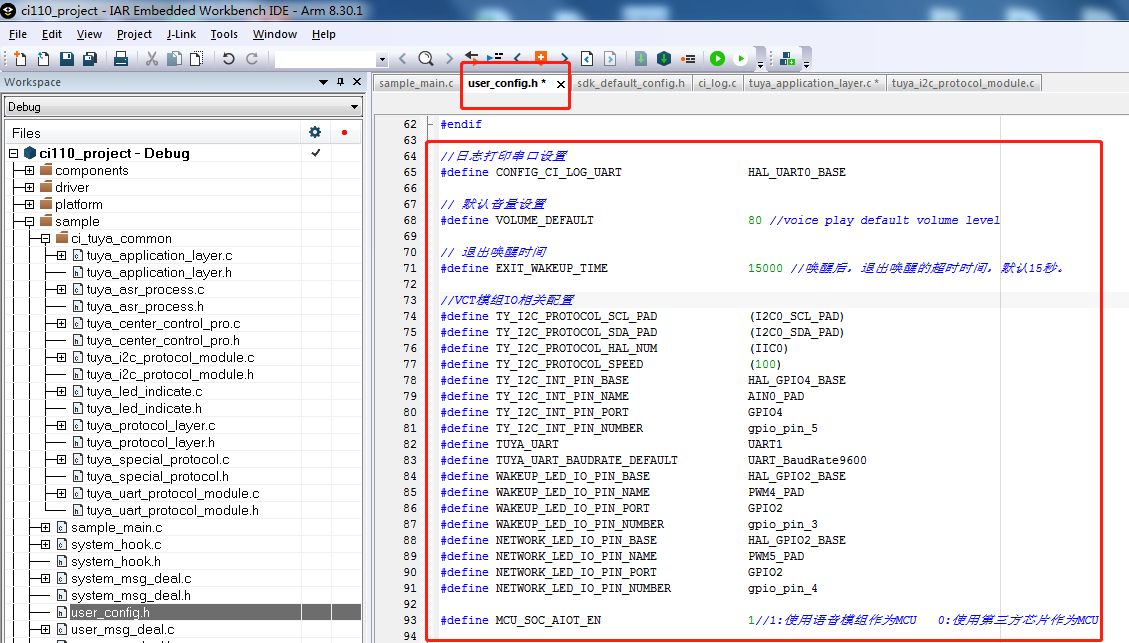Click the CMSIS-Pack installer icon
This screenshot has height=643, width=1129.
(787, 59)
